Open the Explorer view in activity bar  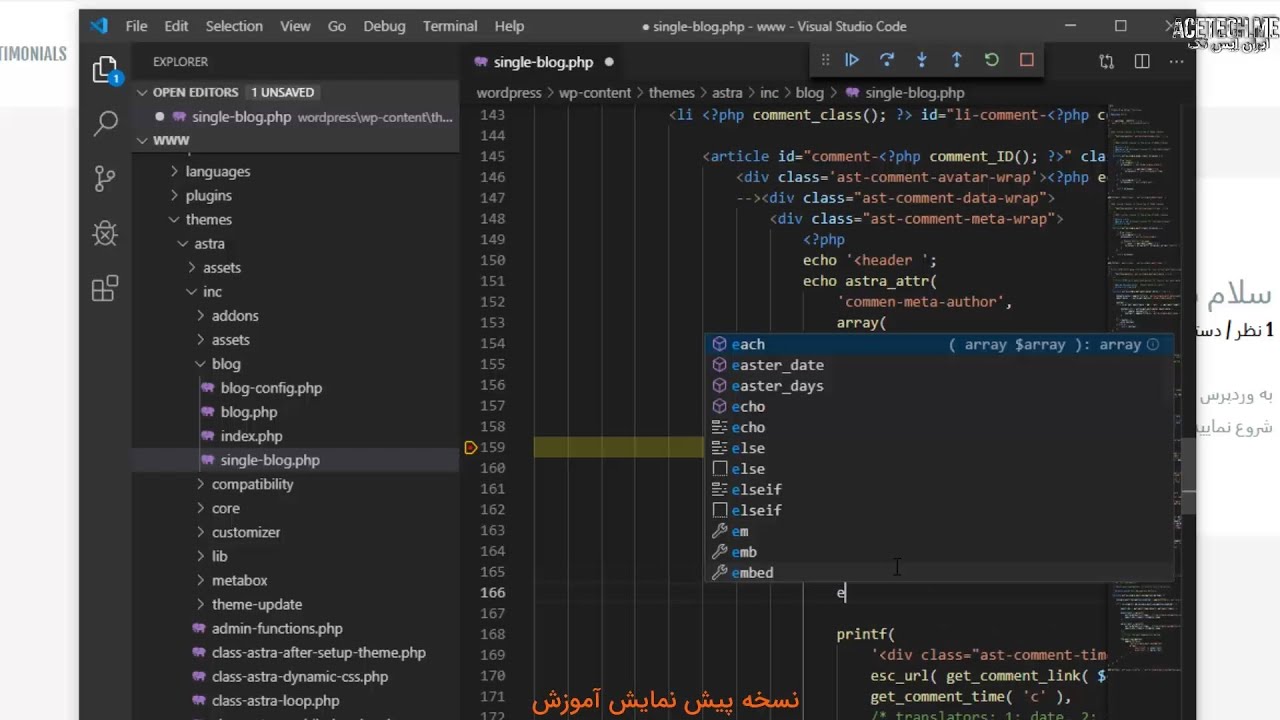(x=105, y=69)
